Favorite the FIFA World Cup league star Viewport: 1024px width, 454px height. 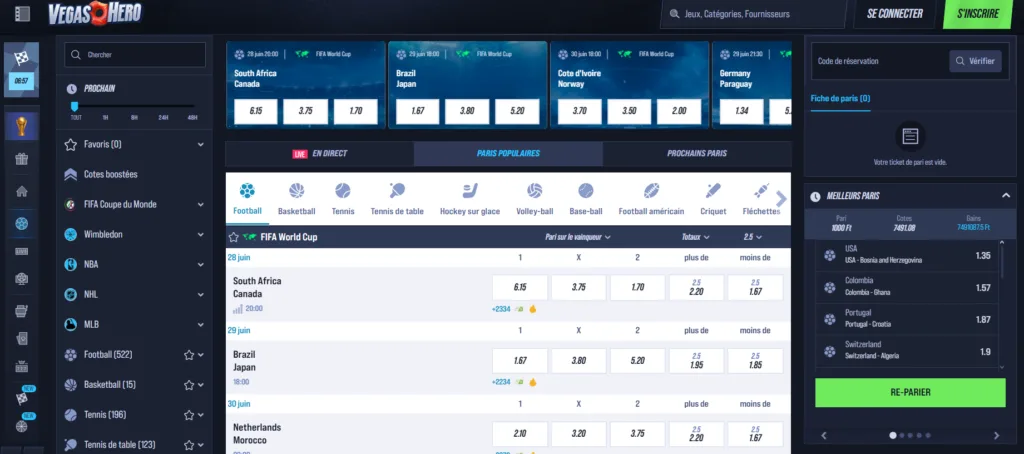(234, 237)
